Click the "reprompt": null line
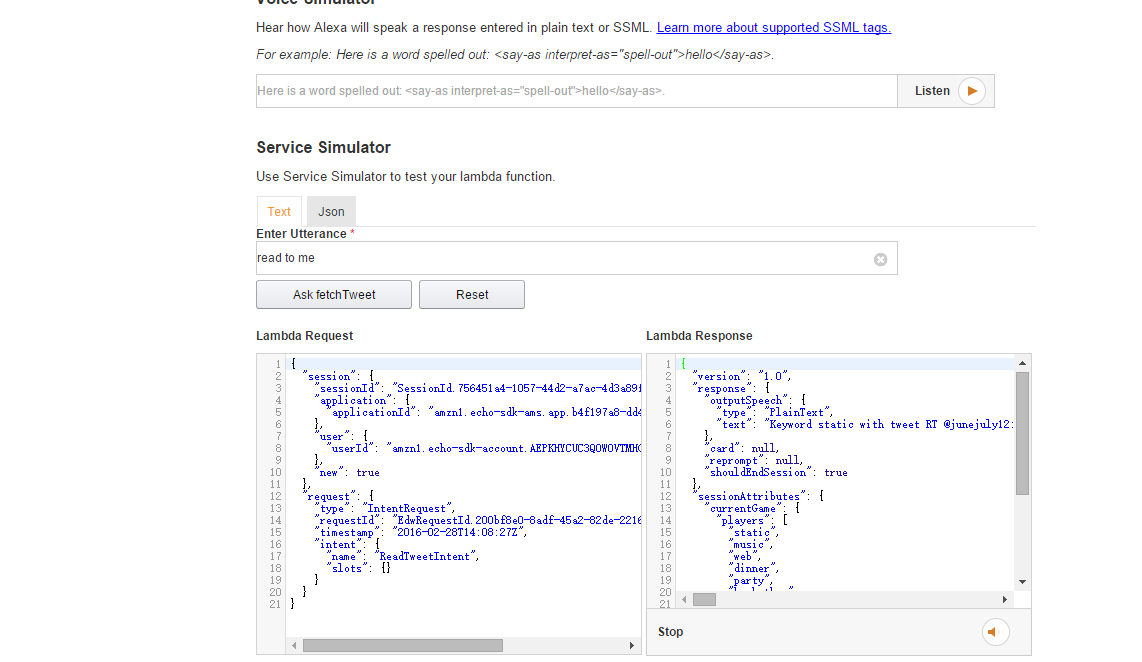The image size is (1142, 662). click(x=754, y=460)
